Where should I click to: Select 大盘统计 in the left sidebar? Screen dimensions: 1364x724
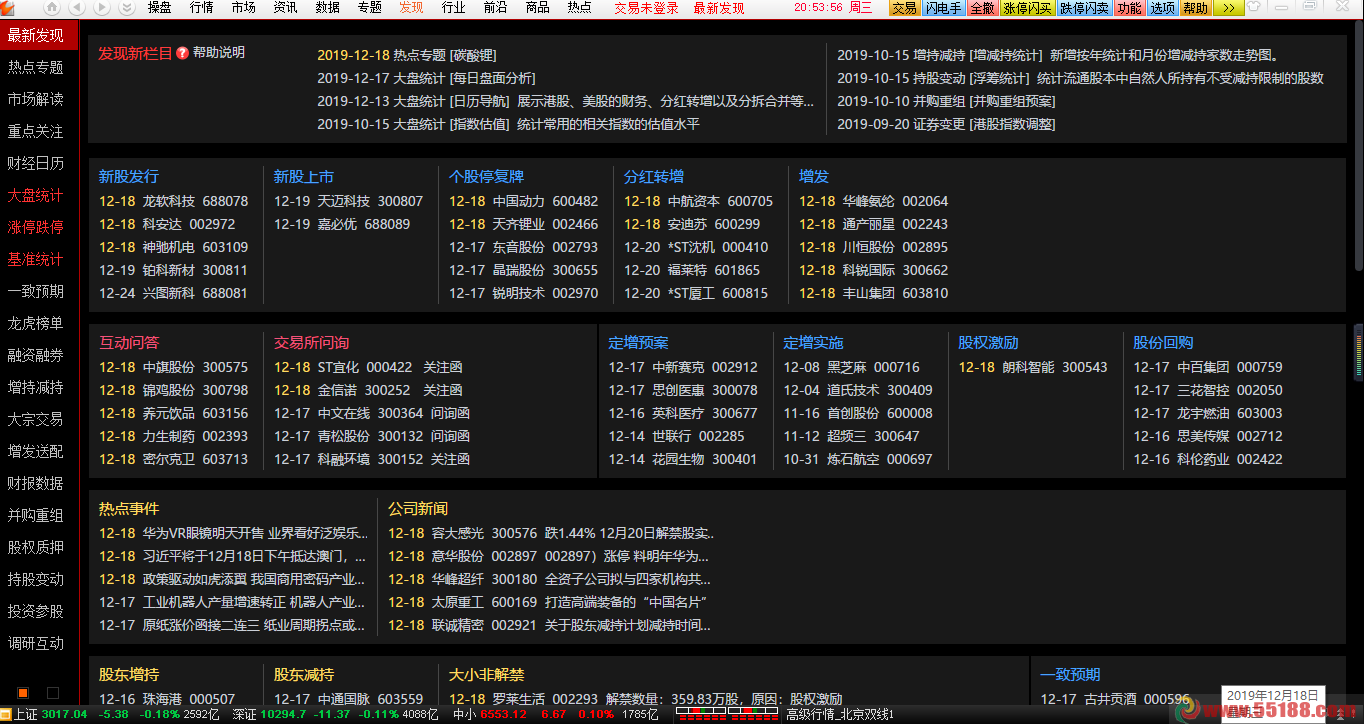(36, 195)
